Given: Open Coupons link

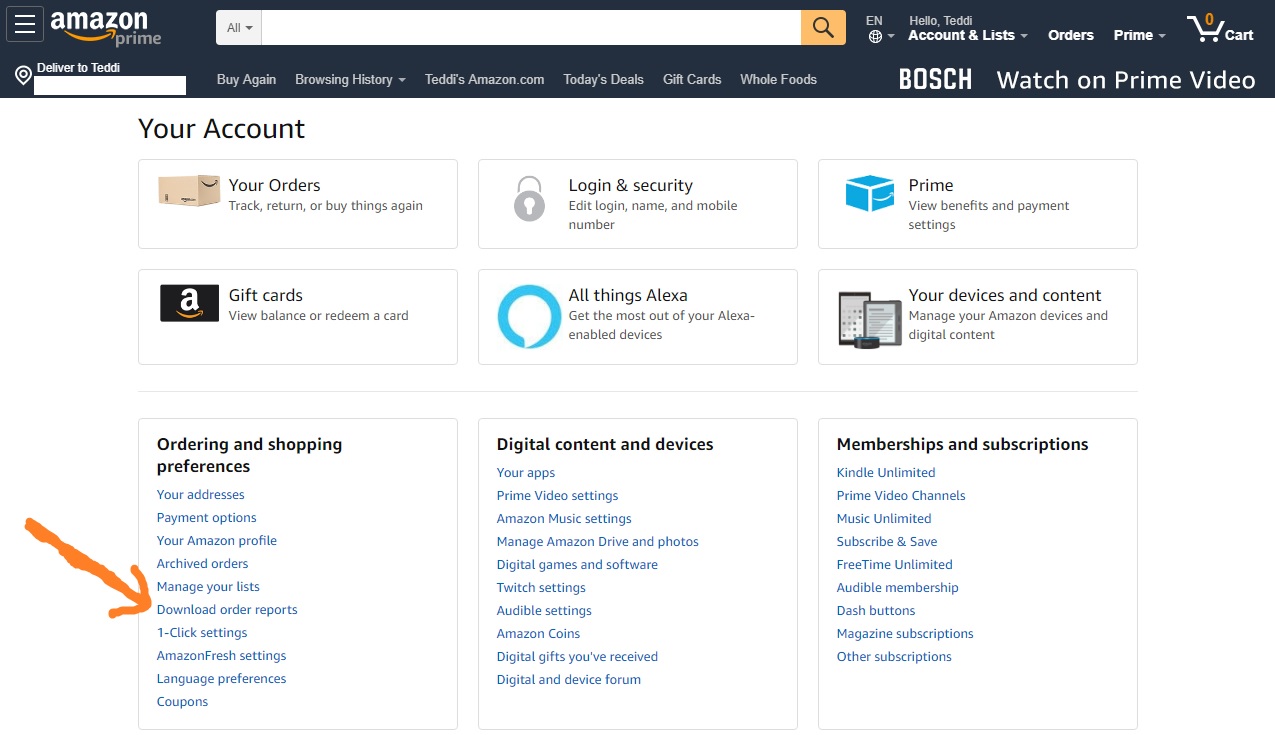Looking at the screenshot, I should (182, 701).
